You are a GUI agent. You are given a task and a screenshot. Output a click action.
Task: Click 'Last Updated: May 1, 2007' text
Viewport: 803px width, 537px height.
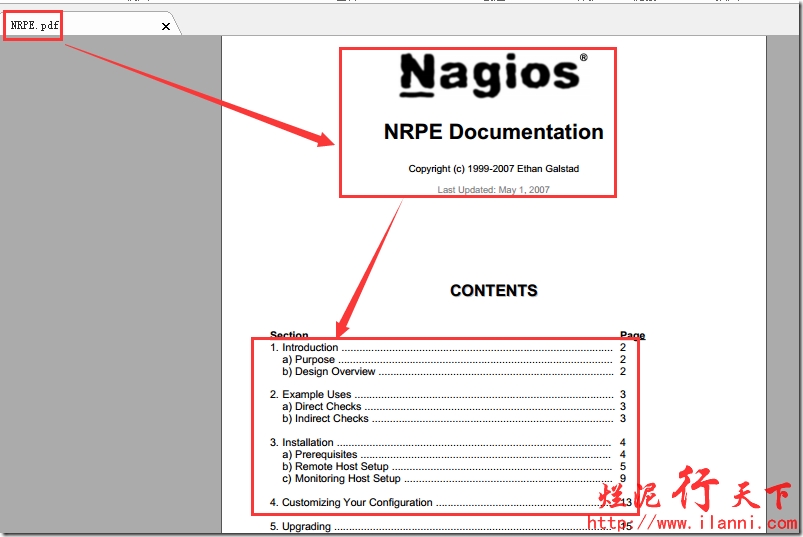click(494, 189)
